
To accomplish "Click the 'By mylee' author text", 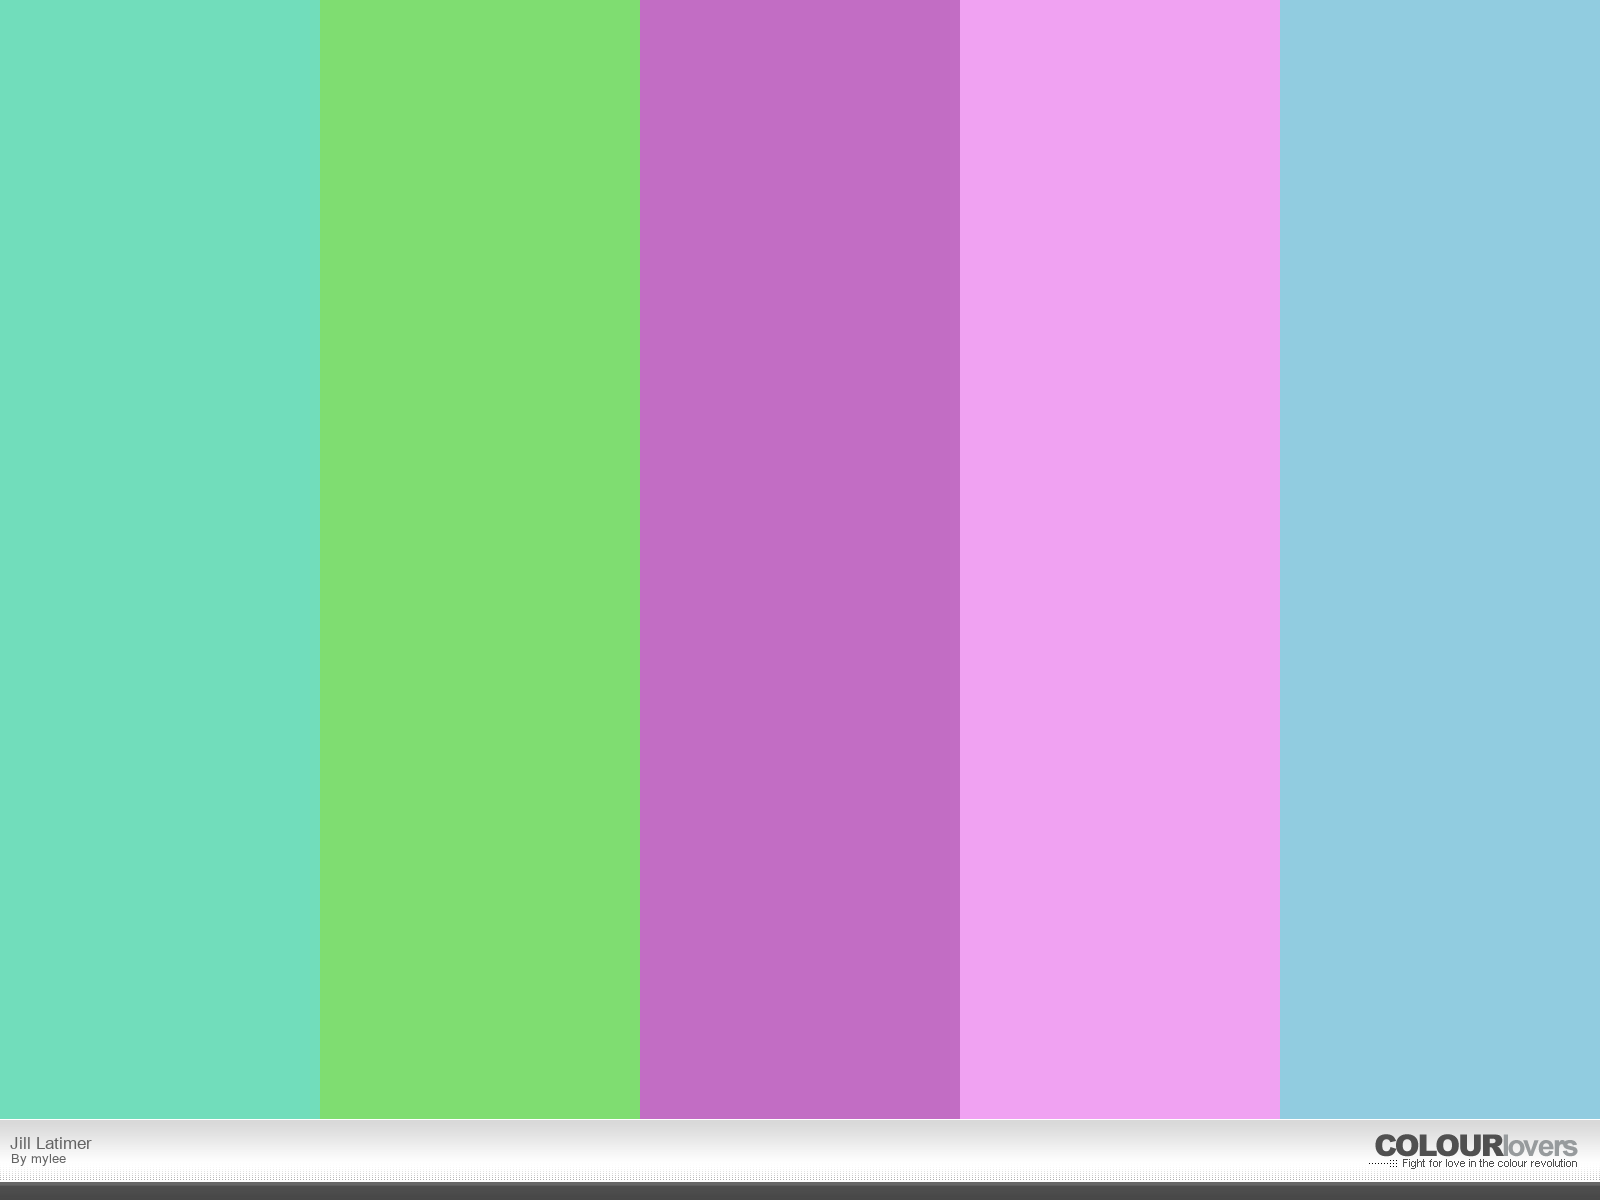I will [x=39, y=1159].
